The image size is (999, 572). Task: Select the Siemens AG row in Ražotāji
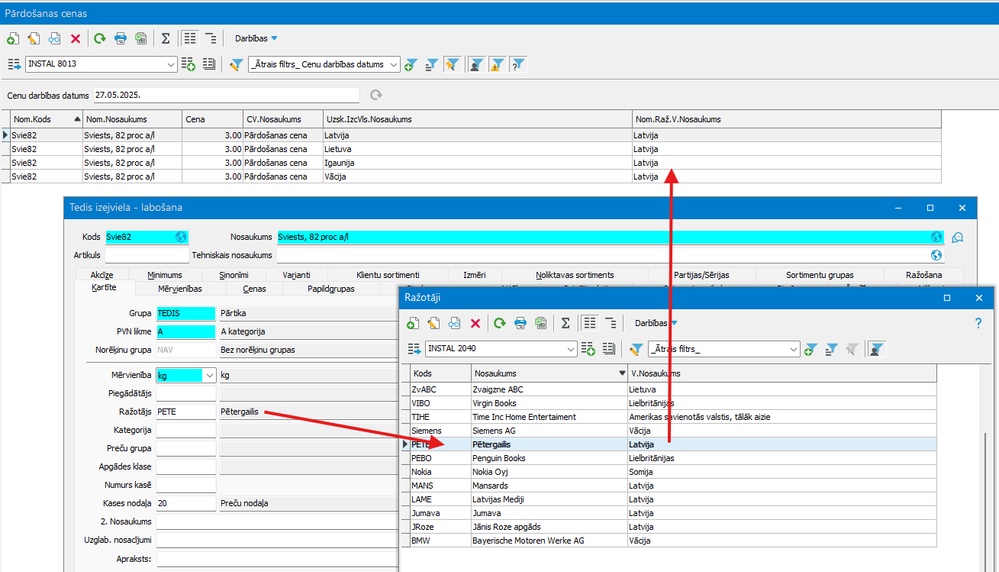[670, 431]
